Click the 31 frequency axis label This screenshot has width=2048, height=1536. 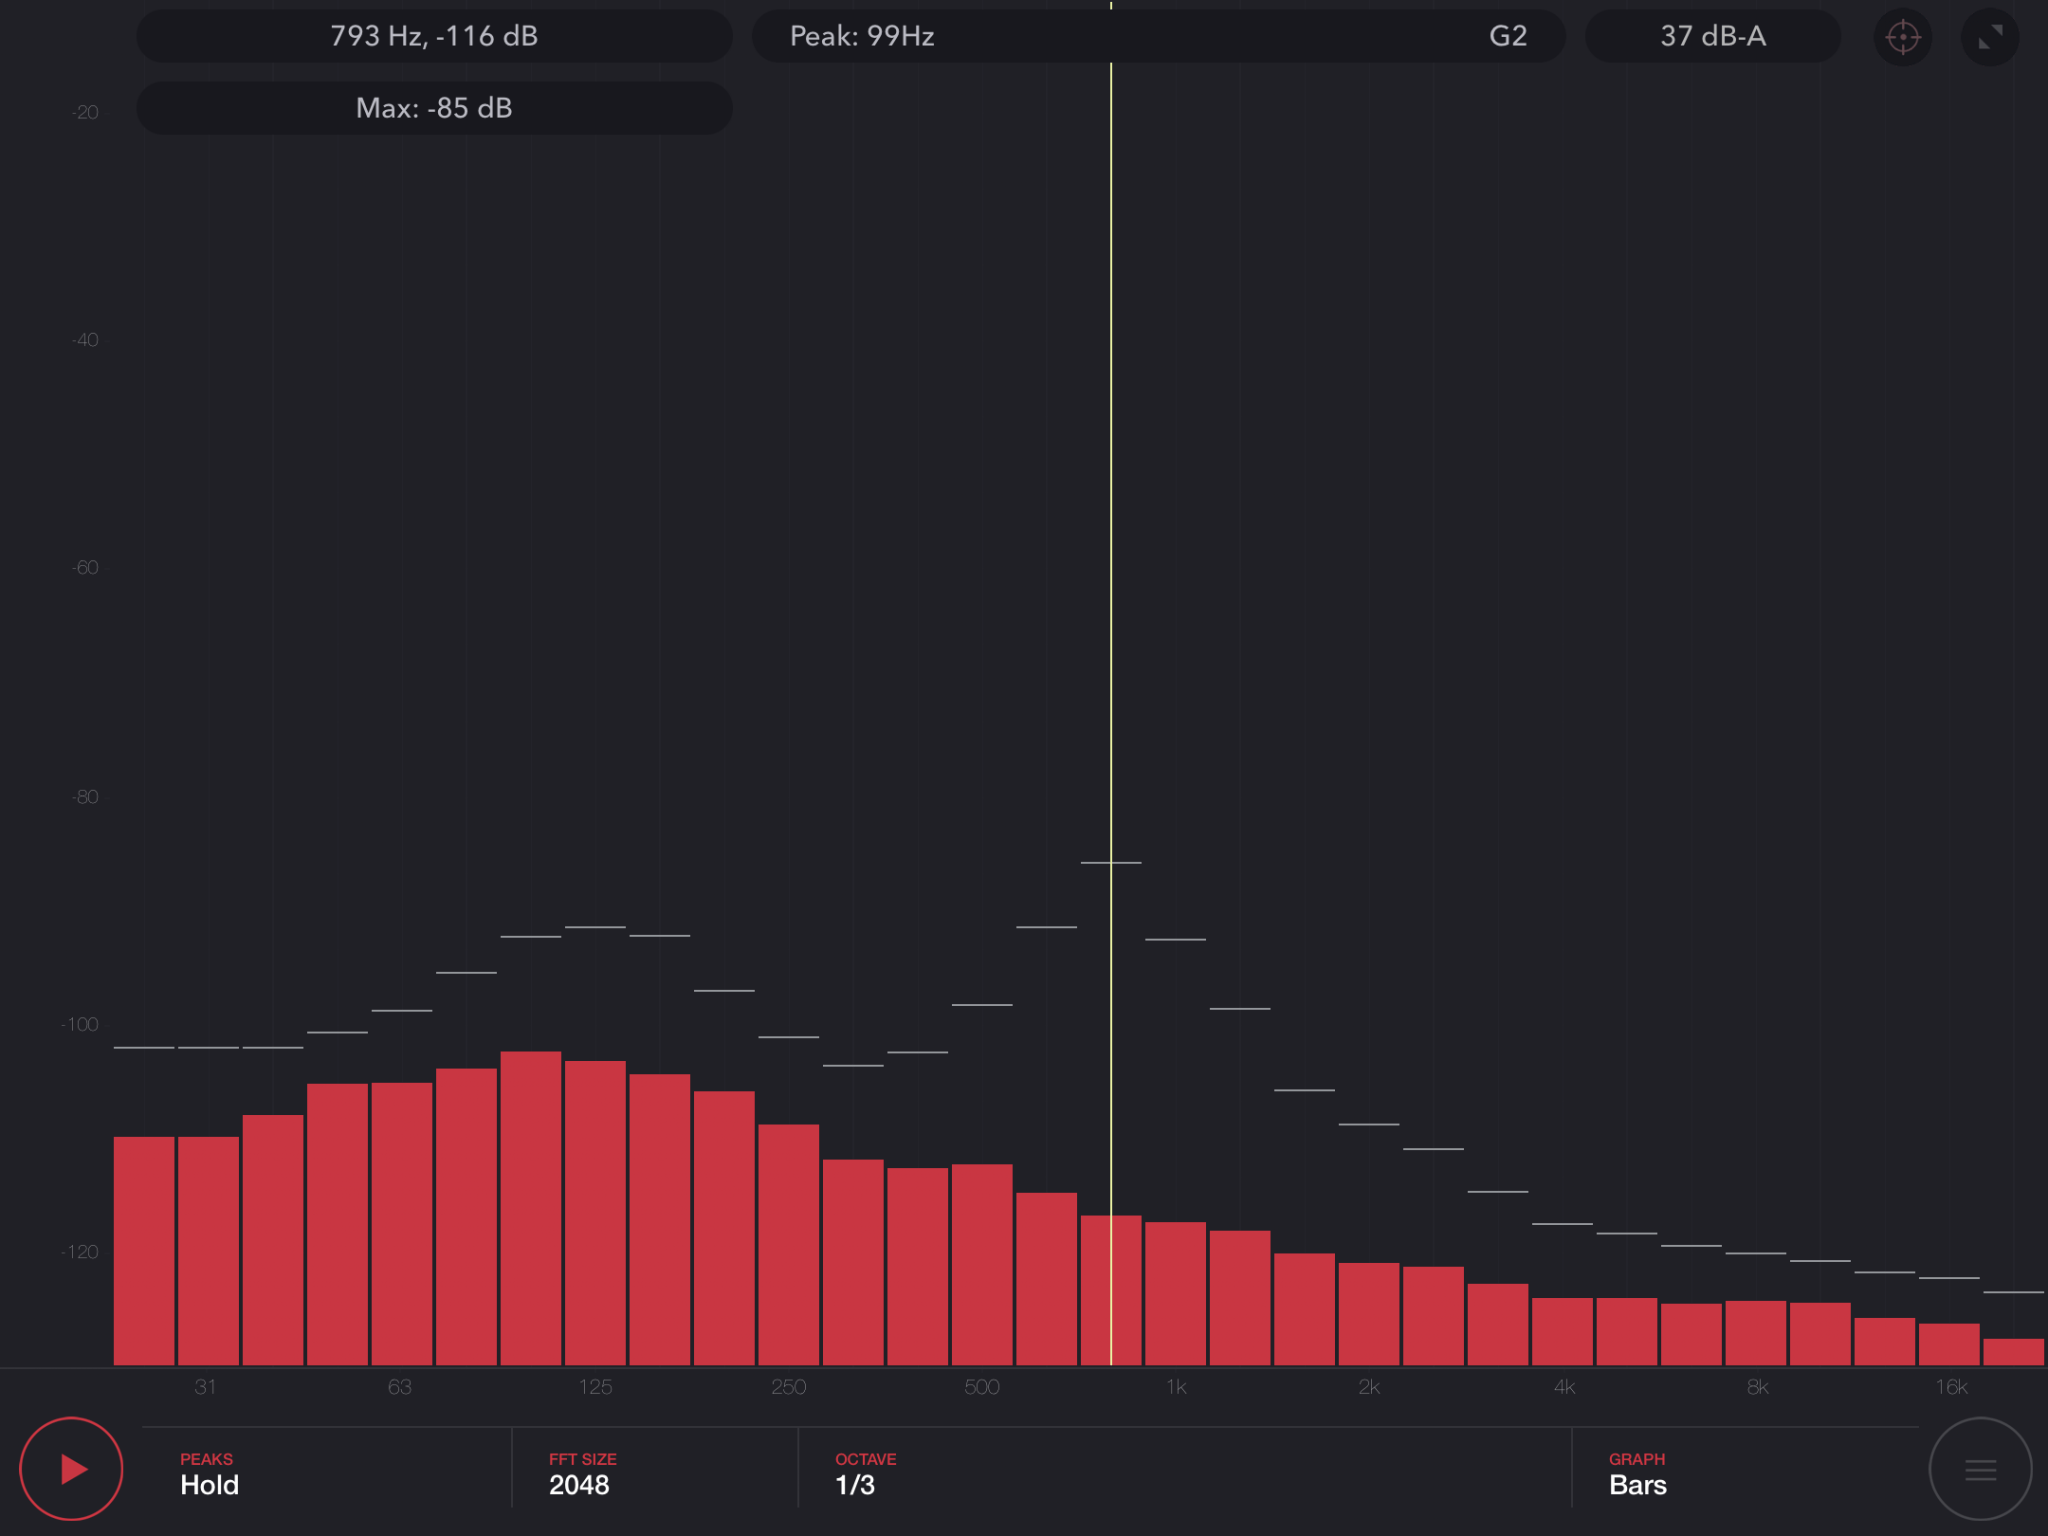point(205,1387)
